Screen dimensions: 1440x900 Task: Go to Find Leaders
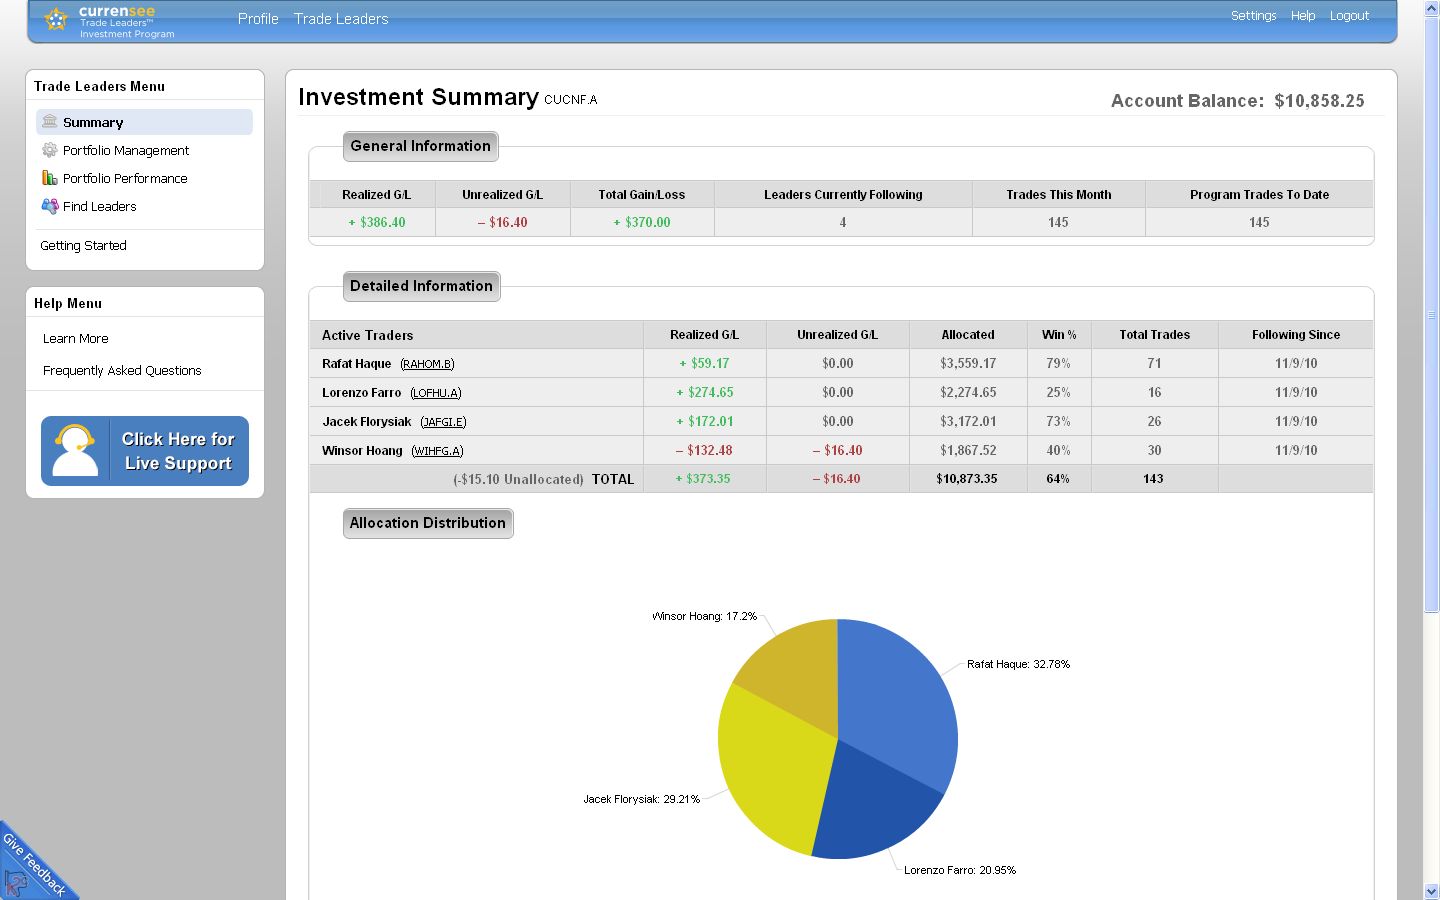point(99,206)
